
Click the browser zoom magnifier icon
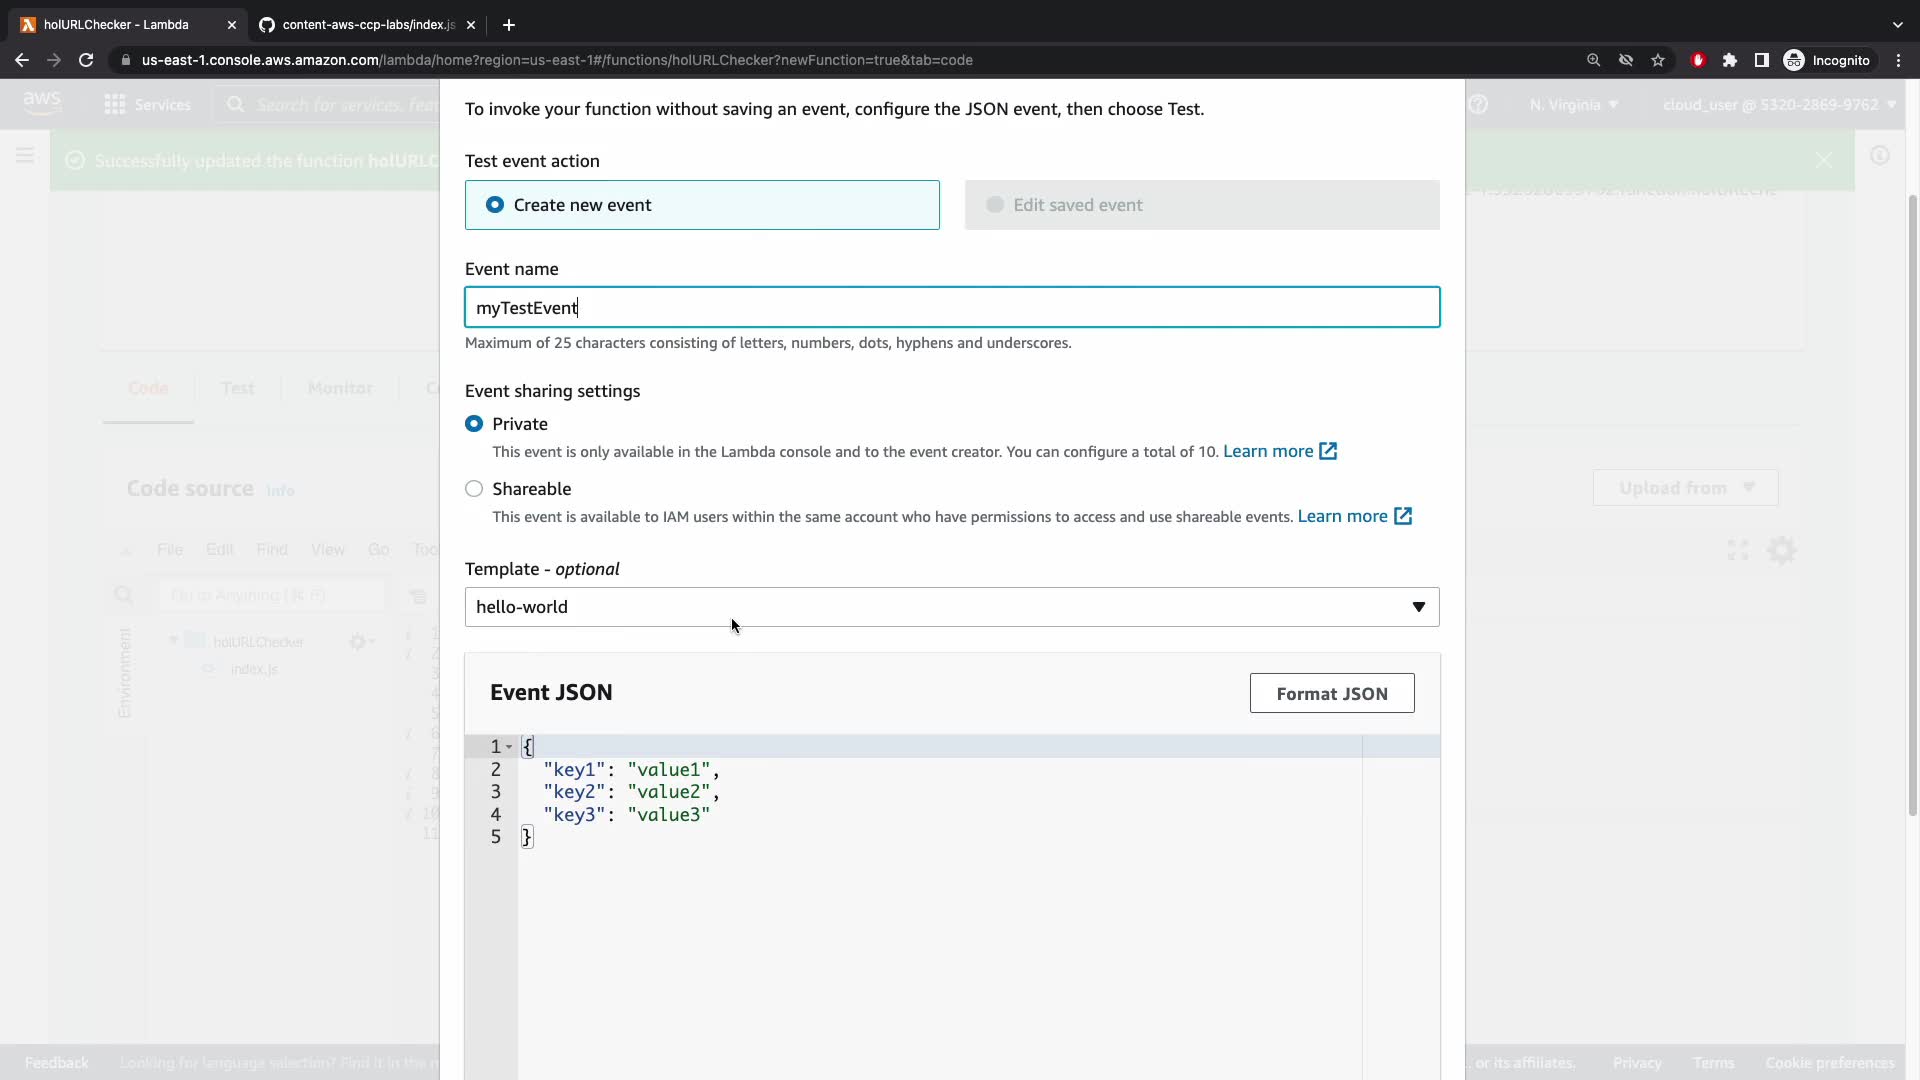pyautogui.click(x=1593, y=60)
